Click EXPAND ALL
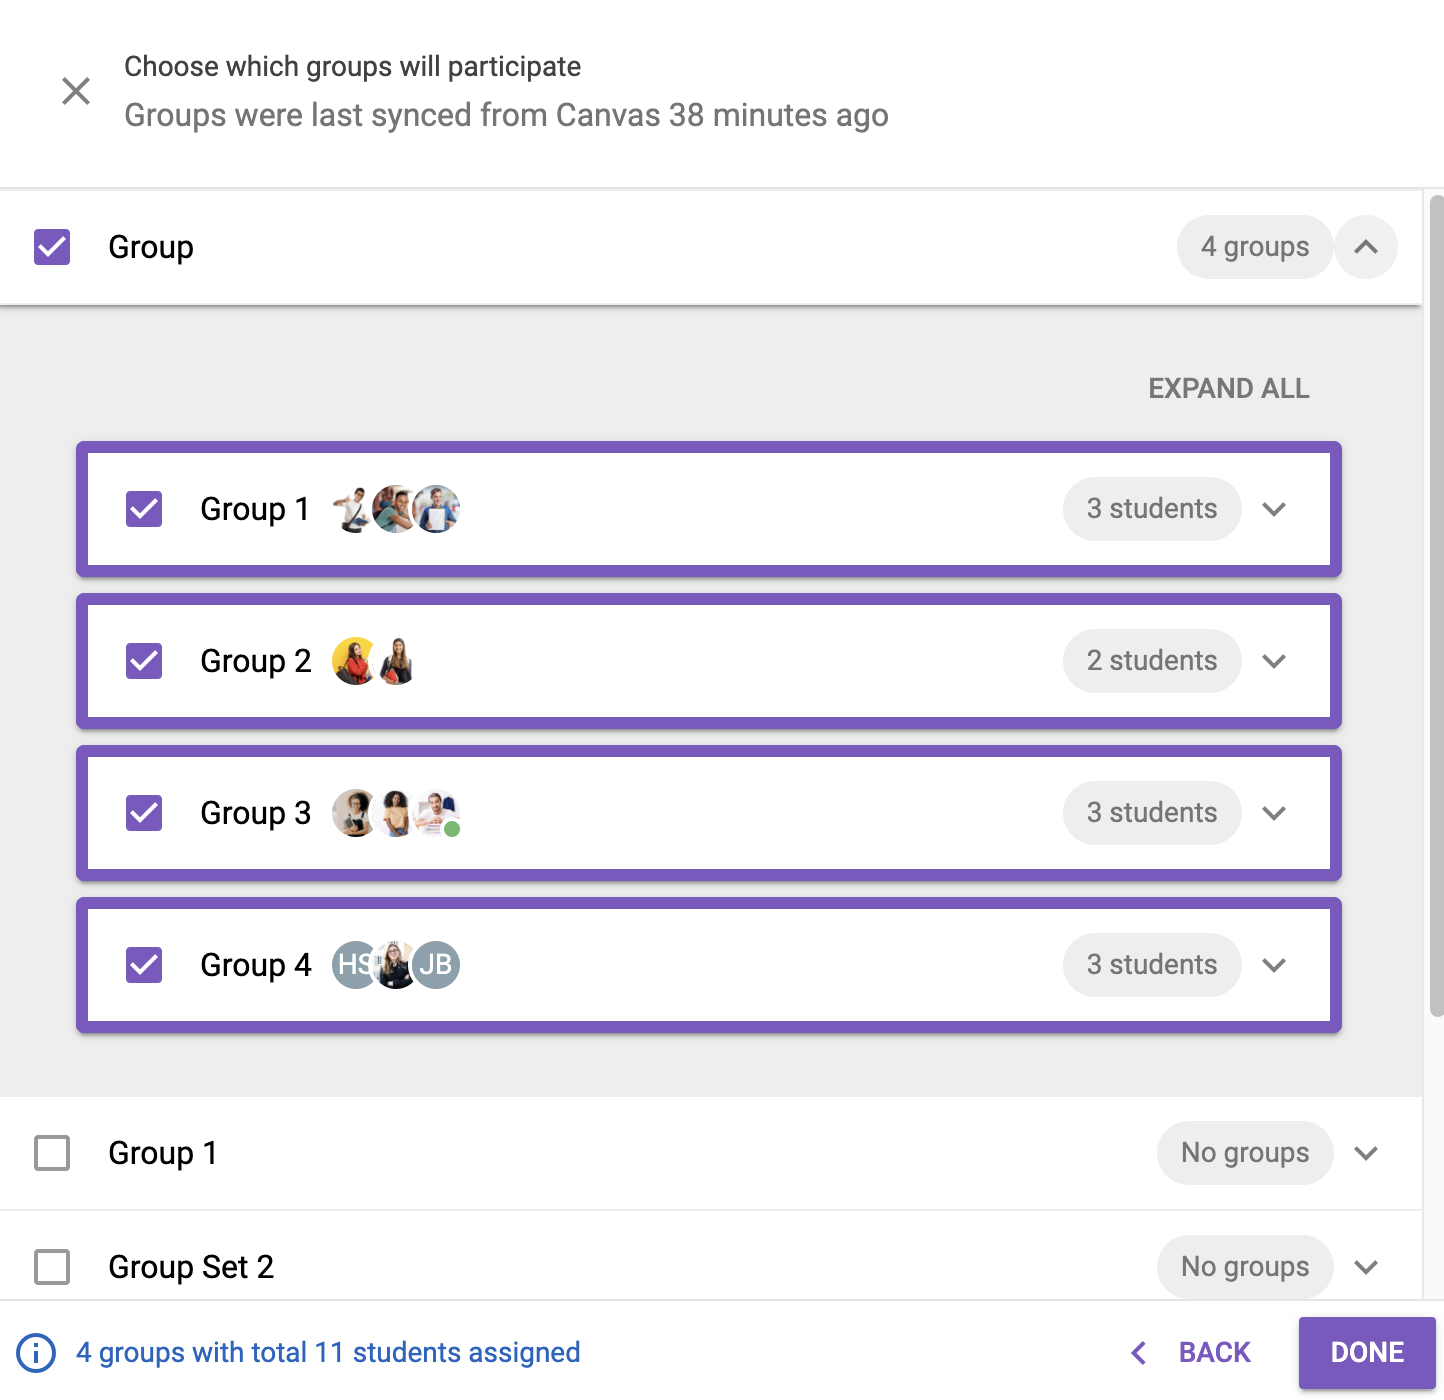 tap(1228, 388)
